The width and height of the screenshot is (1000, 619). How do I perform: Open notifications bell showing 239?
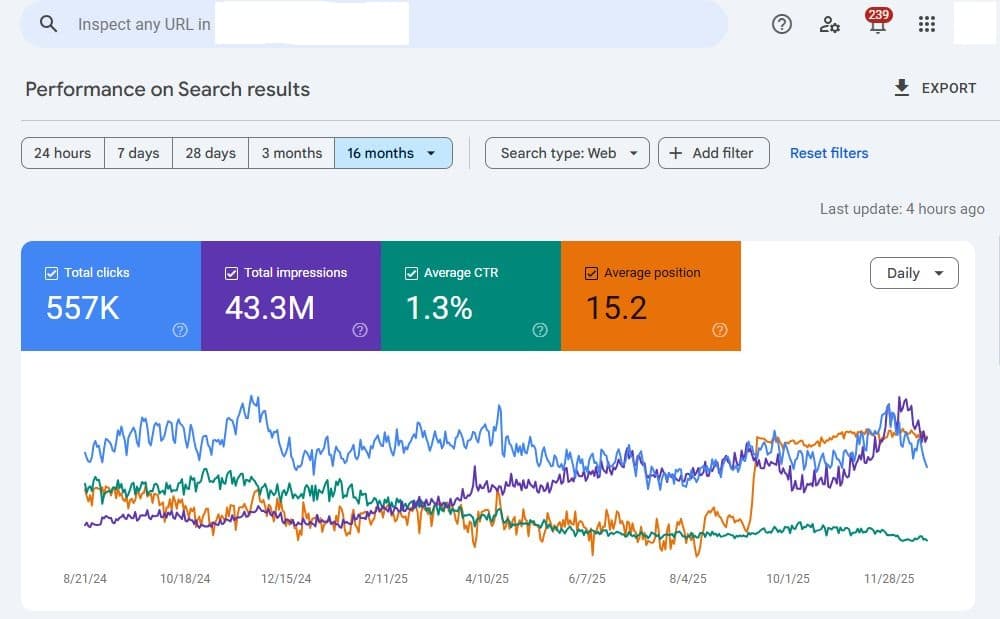click(x=878, y=21)
